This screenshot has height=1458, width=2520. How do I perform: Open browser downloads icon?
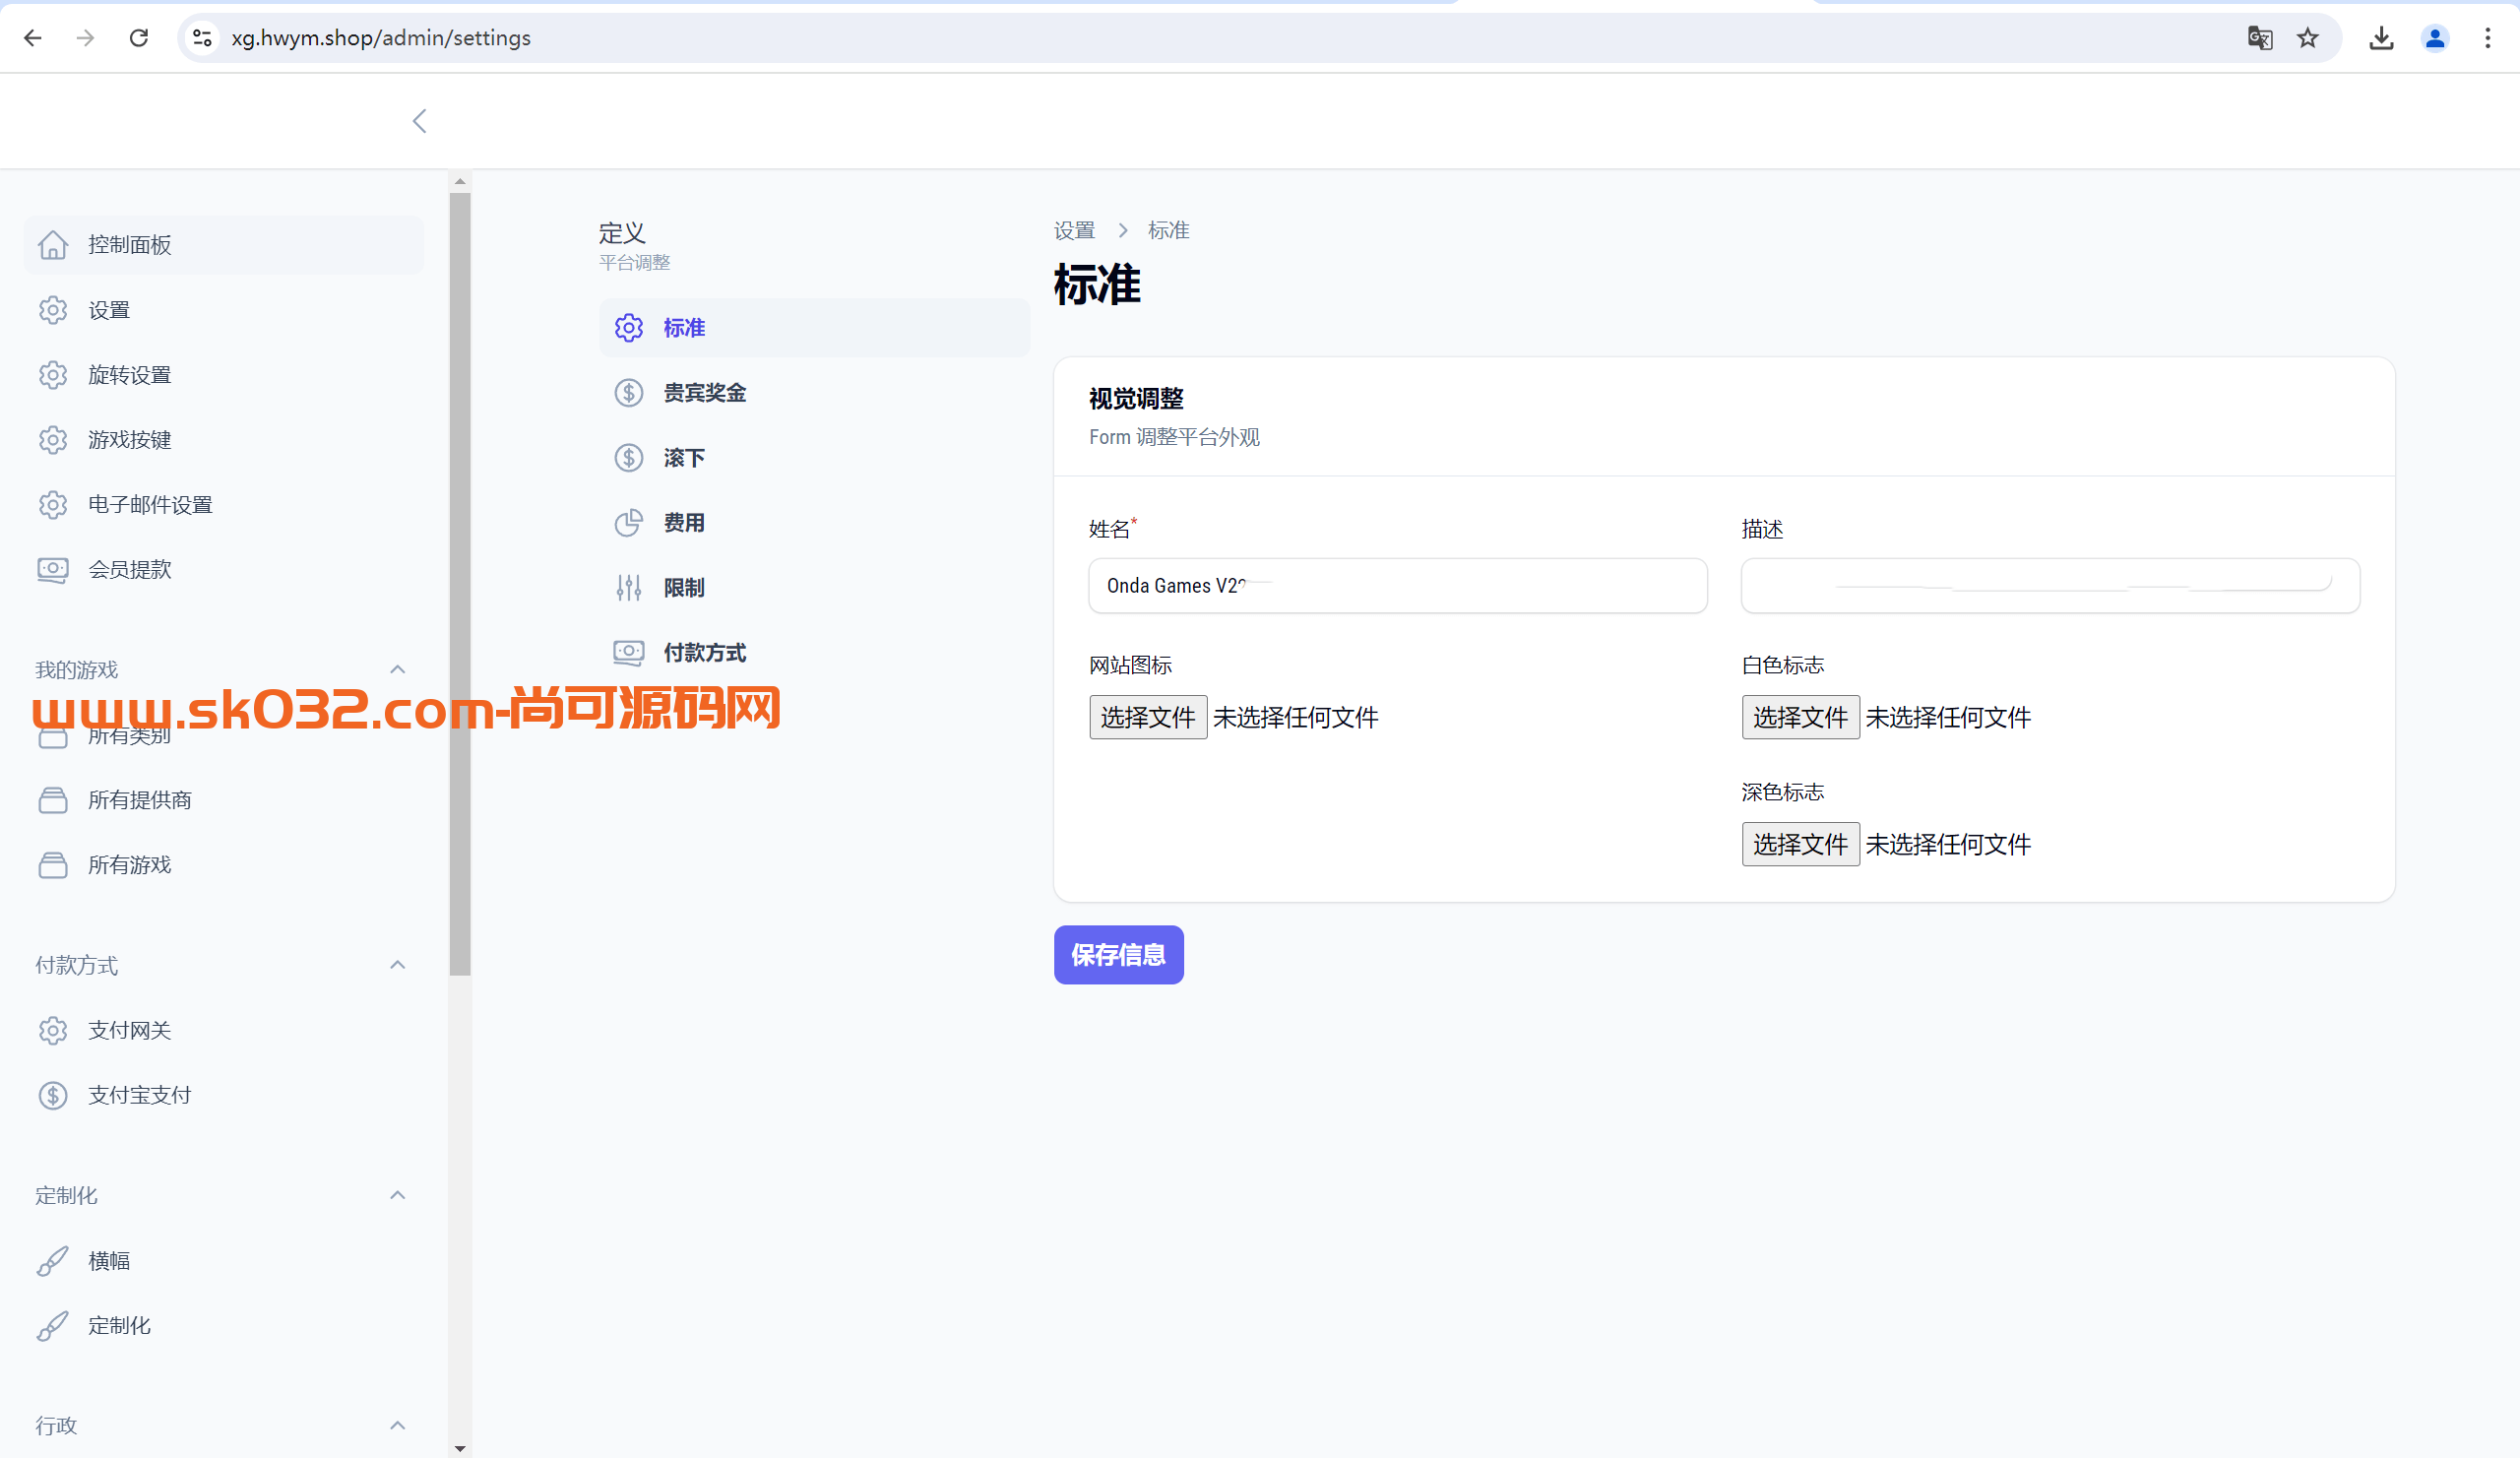pos(2381,38)
